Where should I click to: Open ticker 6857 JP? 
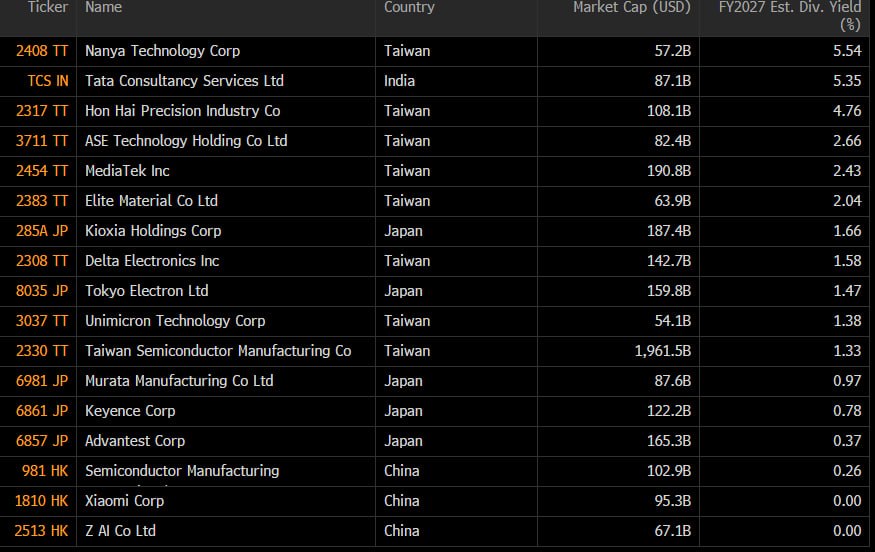point(42,441)
